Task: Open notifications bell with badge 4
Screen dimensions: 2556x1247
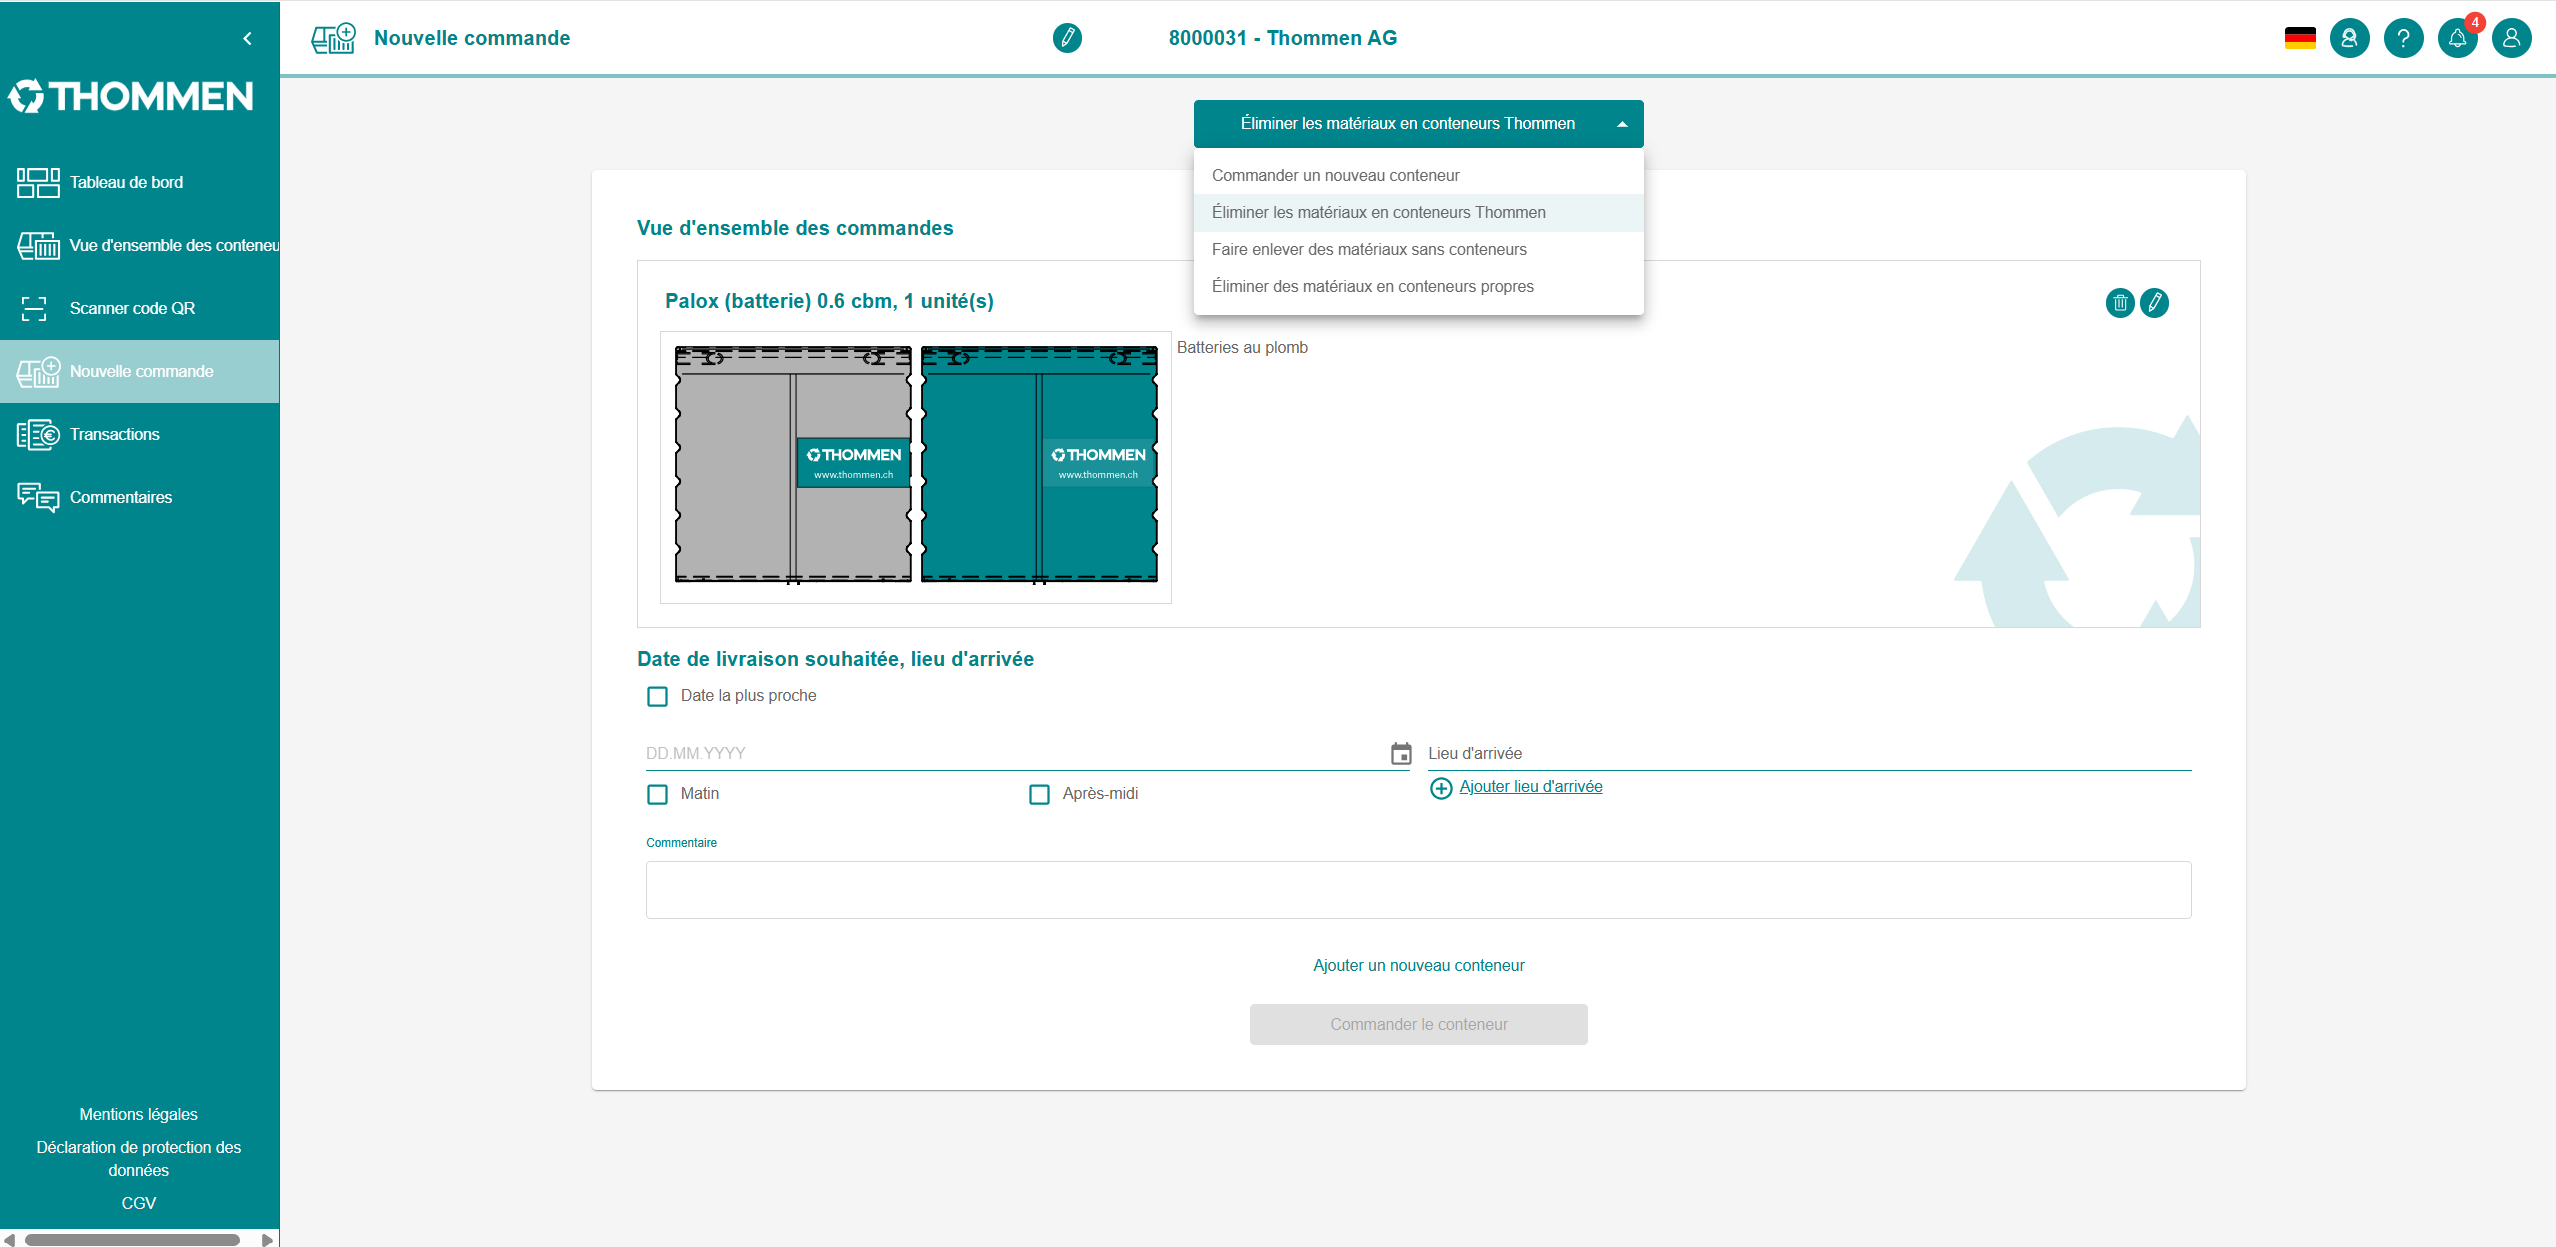Action: 2458,38
